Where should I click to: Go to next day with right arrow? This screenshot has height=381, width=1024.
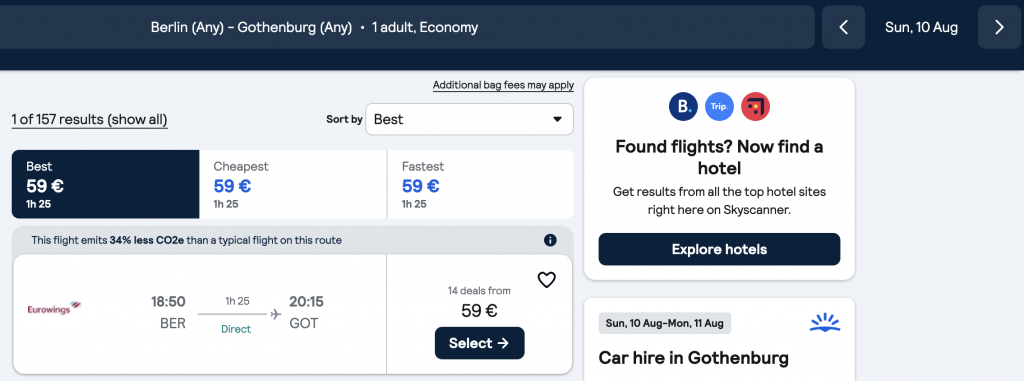coord(999,27)
